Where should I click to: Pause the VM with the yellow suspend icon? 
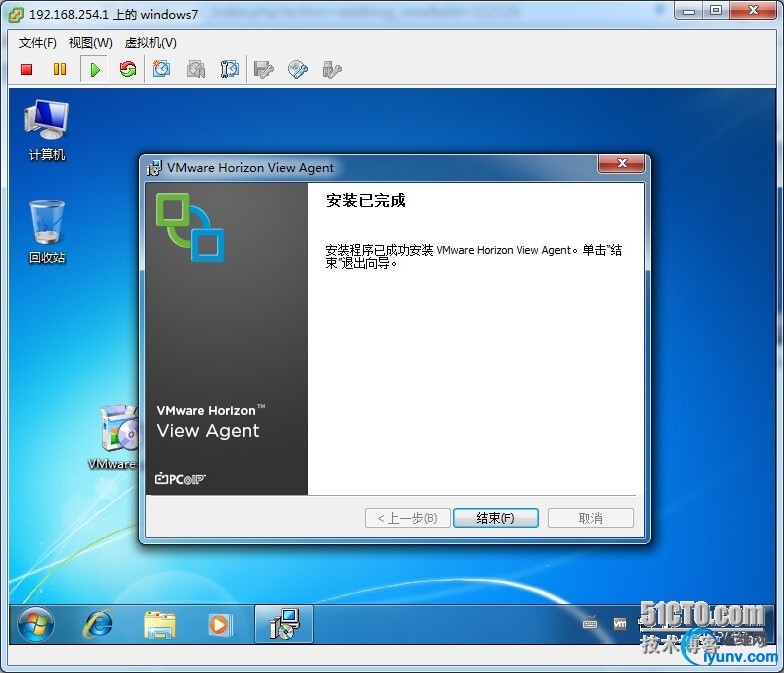click(60, 69)
